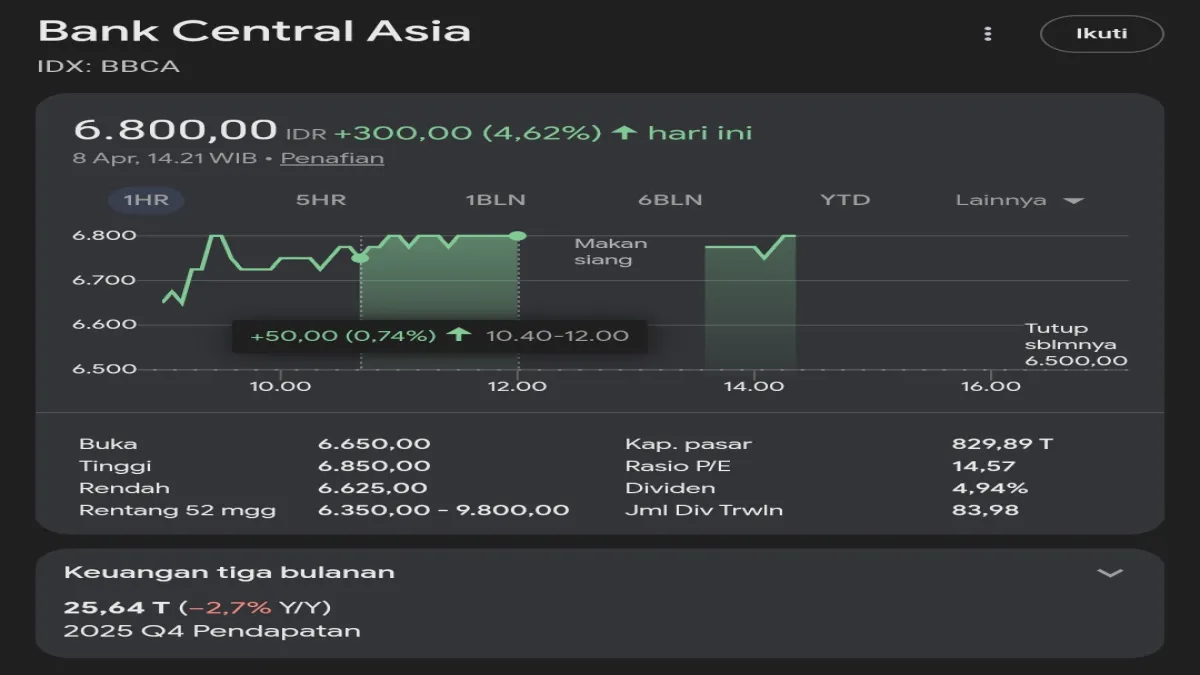
Task: Click the Tutup sblmnya 6.500,00 label
Action: [1075, 344]
